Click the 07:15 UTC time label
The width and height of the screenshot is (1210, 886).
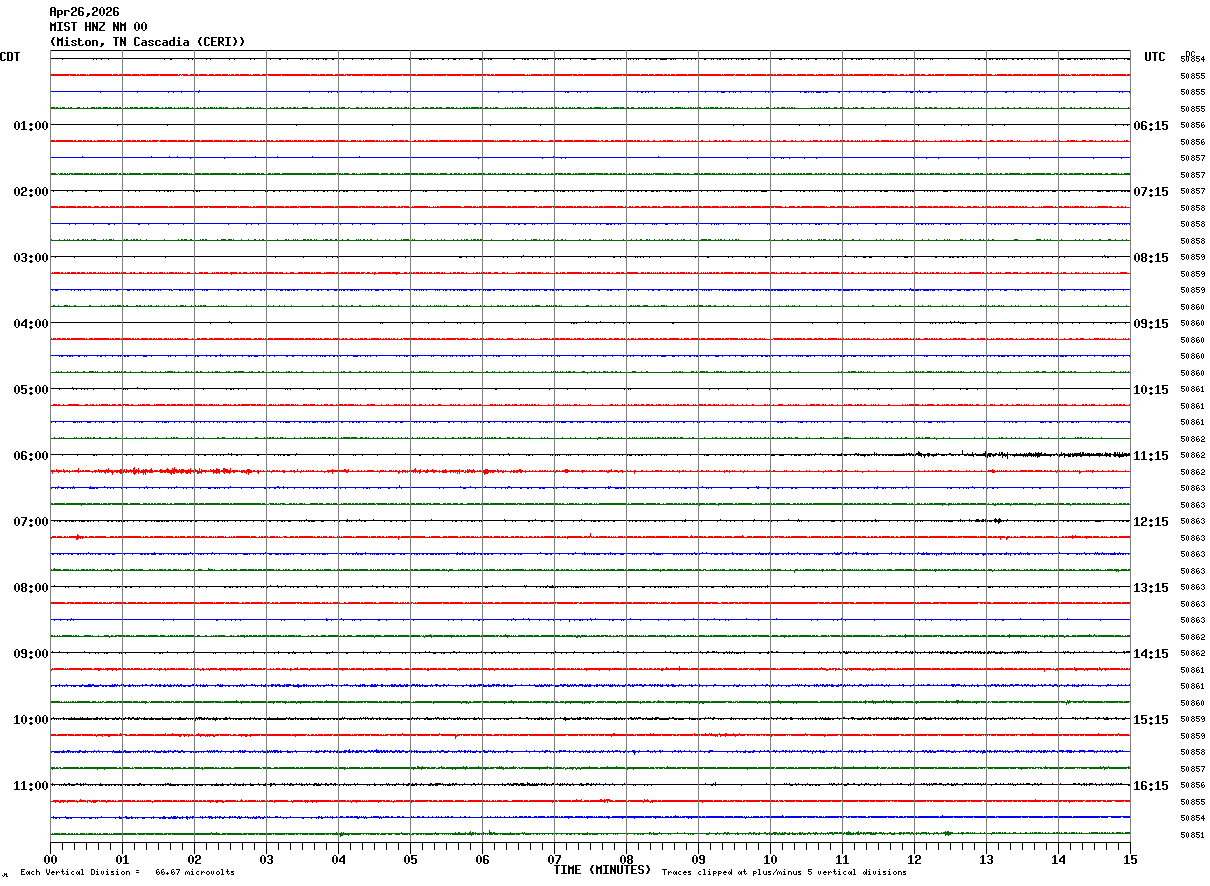pyautogui.click(x=1151, y=192)
